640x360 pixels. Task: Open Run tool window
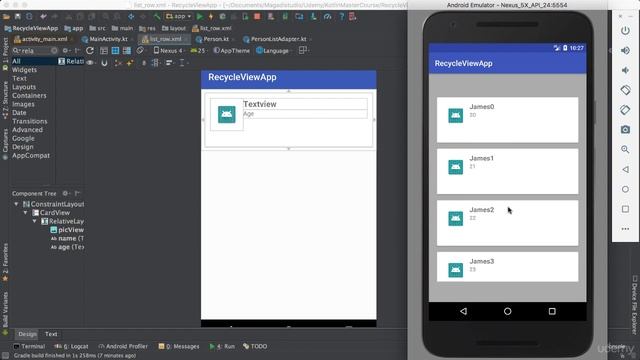click(222, 346)
